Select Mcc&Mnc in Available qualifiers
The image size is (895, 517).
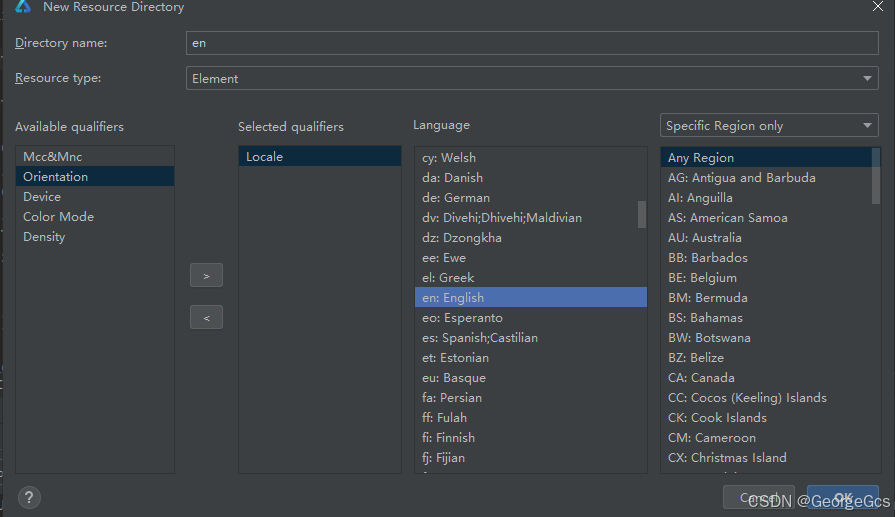[x=53, y=157]
